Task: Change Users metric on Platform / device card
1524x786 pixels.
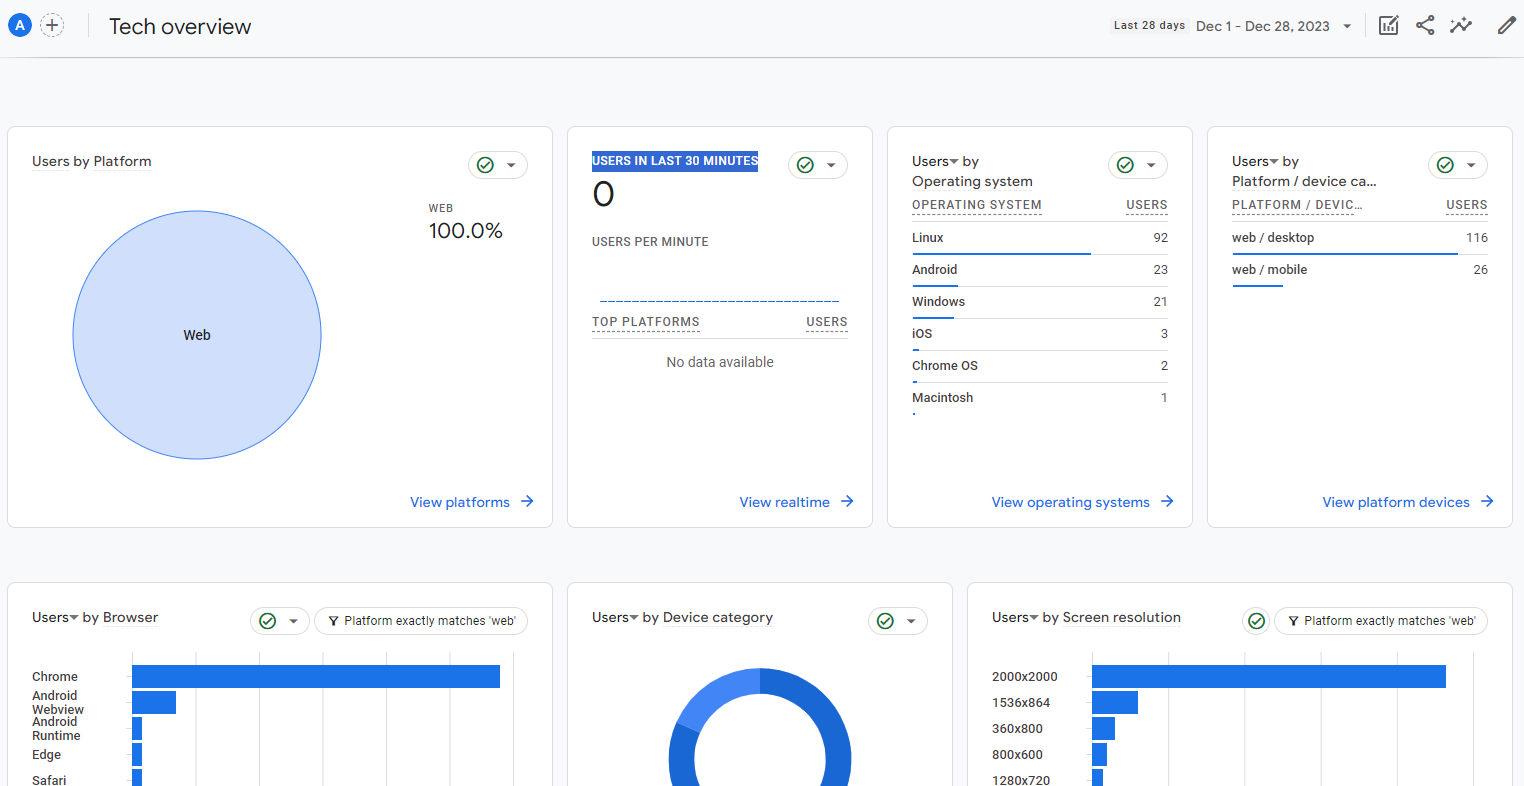Action: tap(1255, 161)
